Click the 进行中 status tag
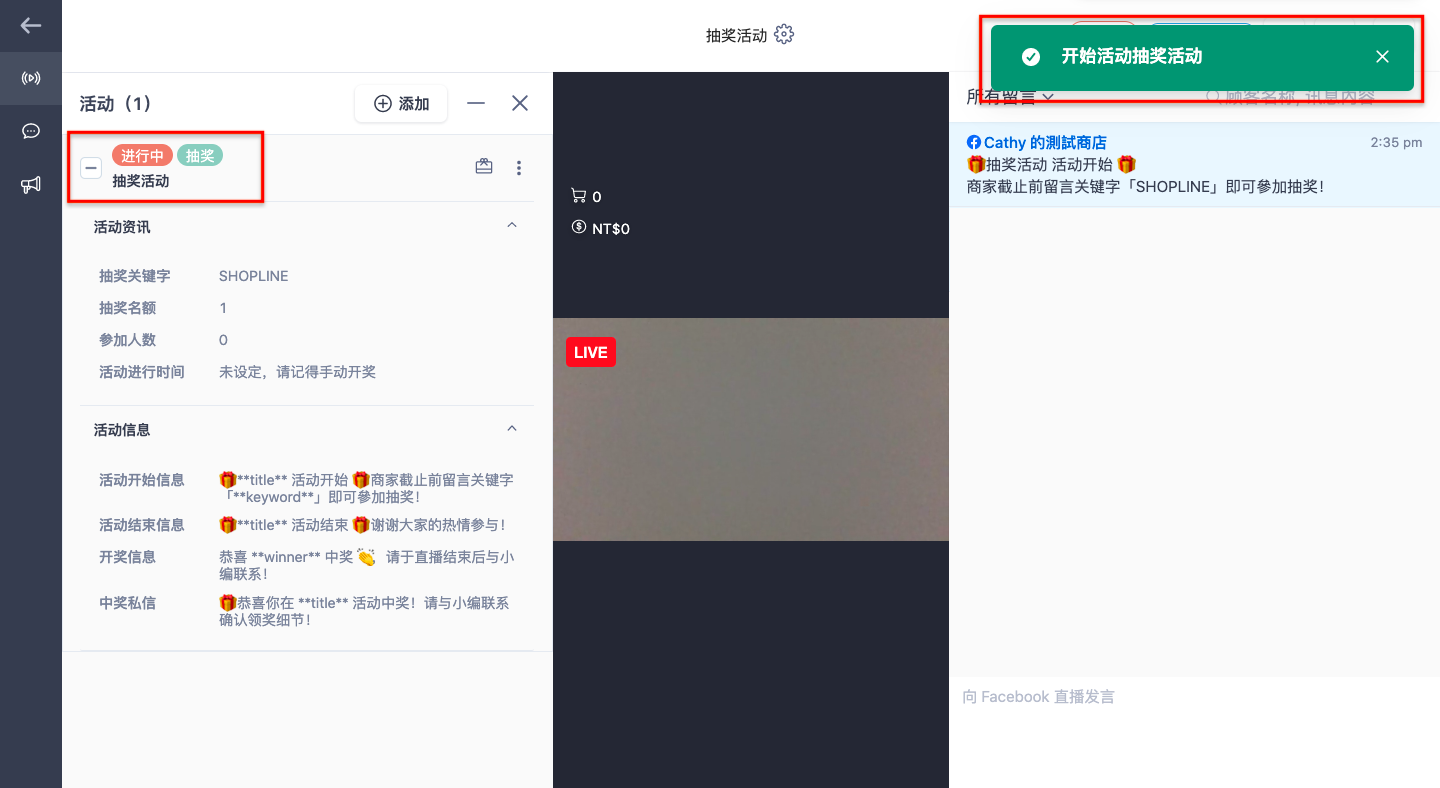1440x788 pixels. 142,156
